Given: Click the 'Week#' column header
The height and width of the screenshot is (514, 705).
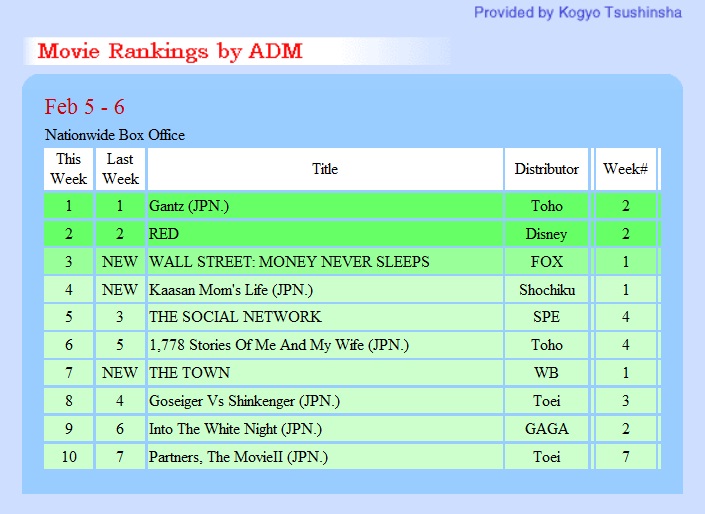Looking at the screenshot, I should [625, 169].
